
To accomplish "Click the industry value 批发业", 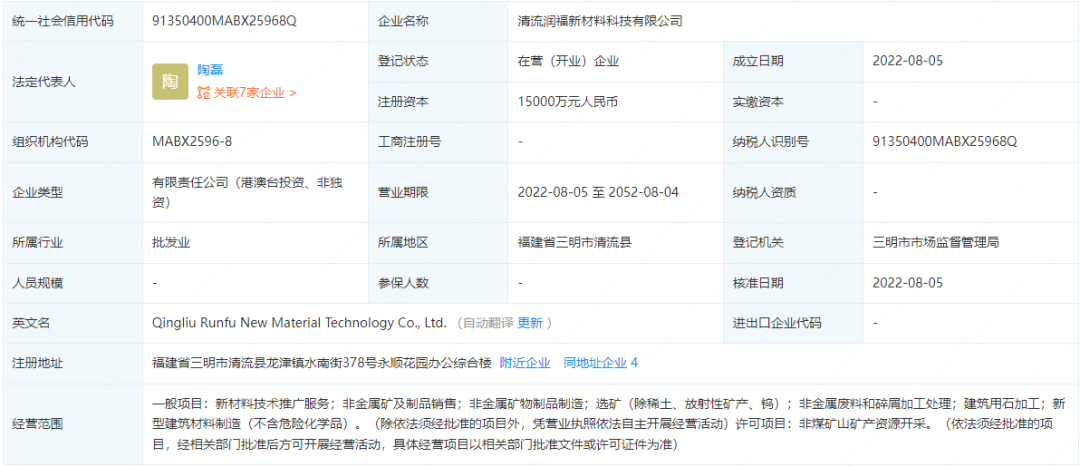I will click(171, 243).
